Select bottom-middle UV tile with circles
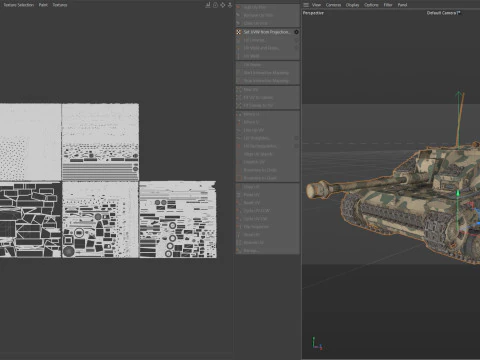Viewport: 480px width, 360px height. [x=100, y=220]
